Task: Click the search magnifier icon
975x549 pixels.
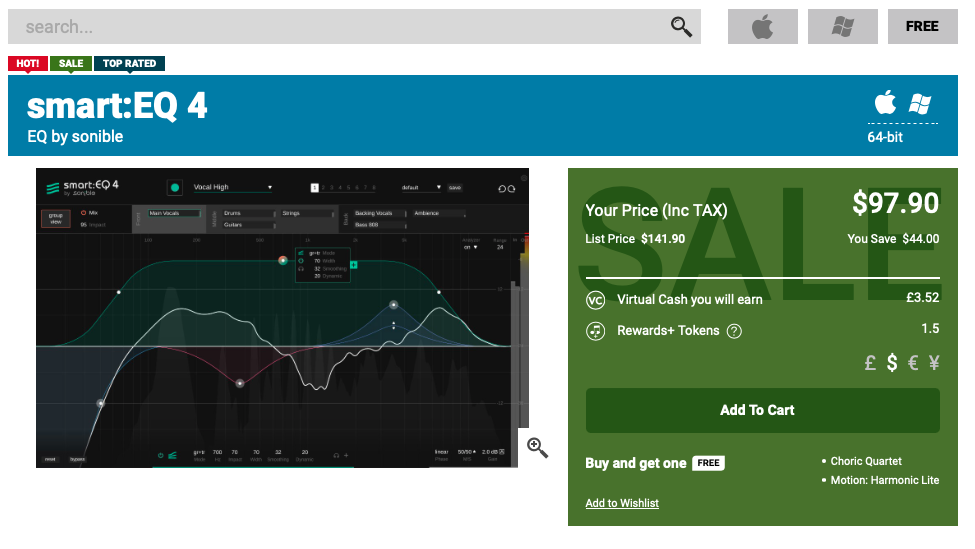Action: 681,27
